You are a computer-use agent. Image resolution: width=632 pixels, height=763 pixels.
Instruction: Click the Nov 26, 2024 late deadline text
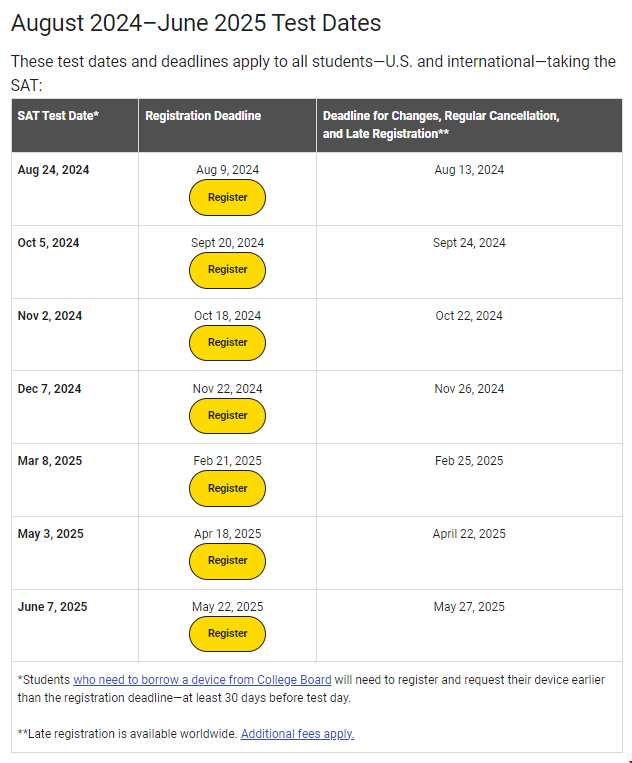pos(469,389)
